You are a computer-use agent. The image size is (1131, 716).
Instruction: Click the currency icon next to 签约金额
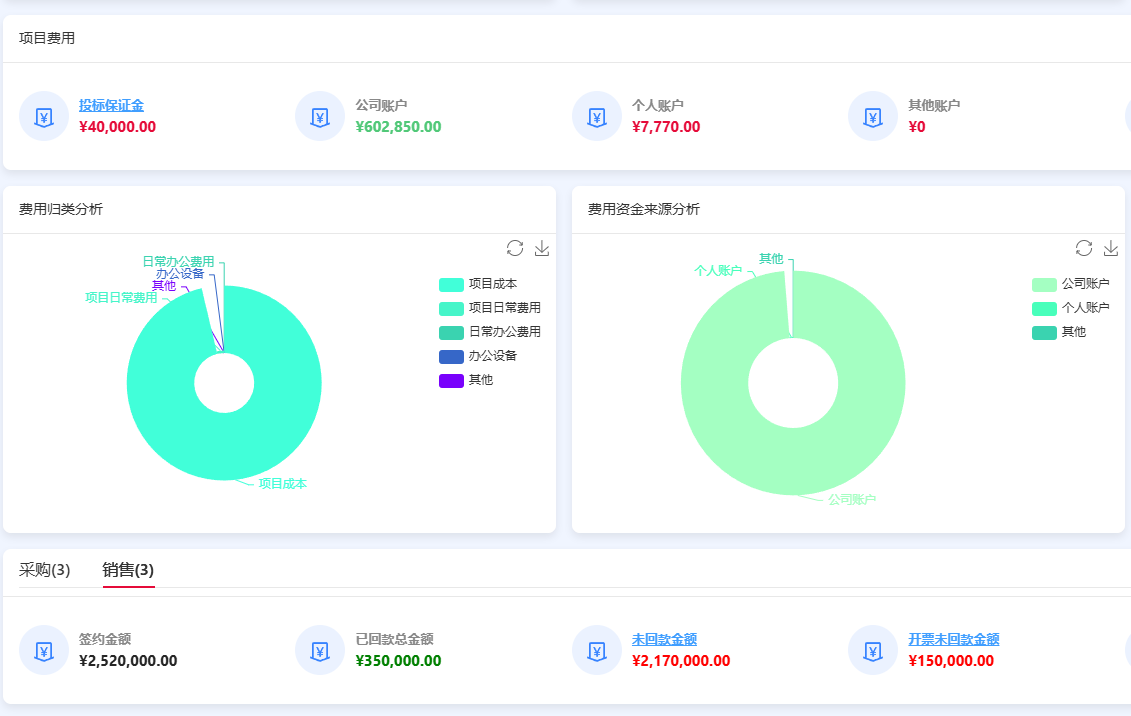pyautogui.click(x=43, y=650)
